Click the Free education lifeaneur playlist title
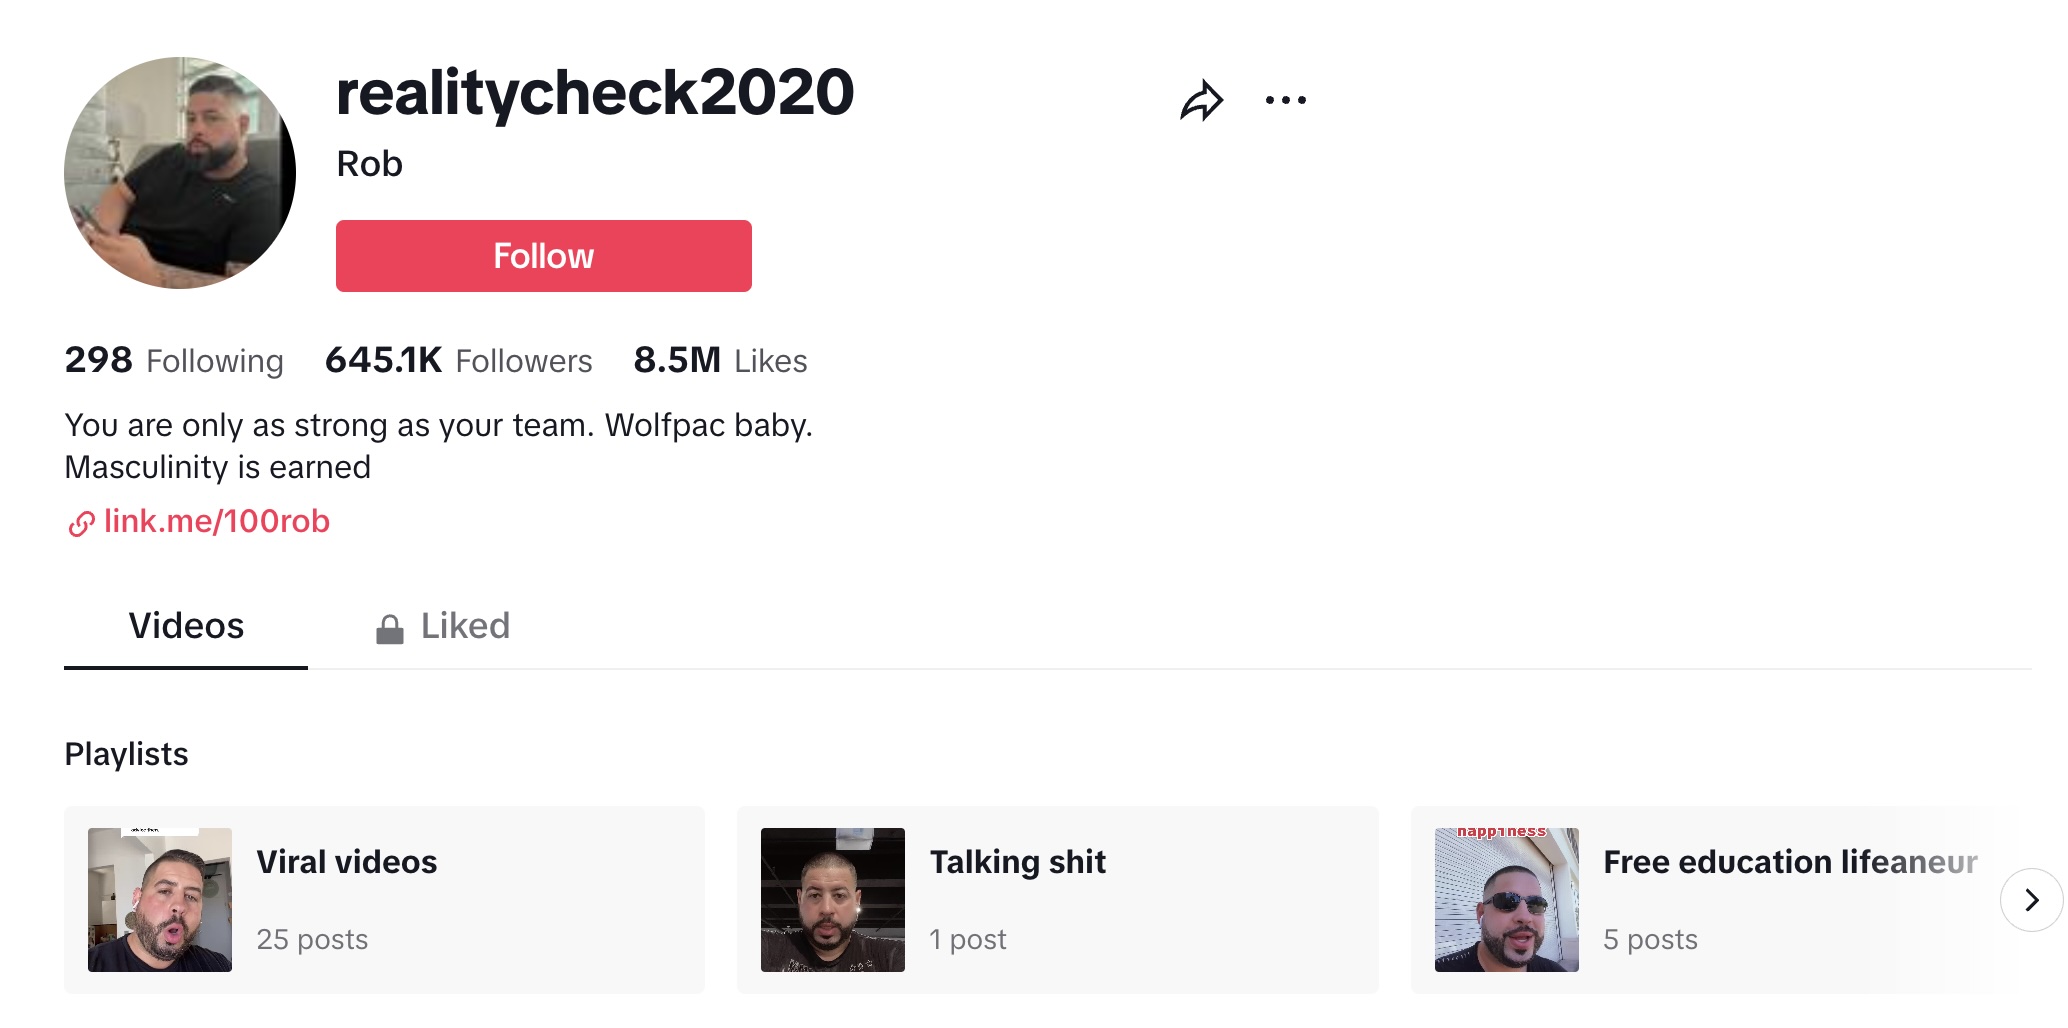The image size is (2068, 1028). tap(1789, 862)
